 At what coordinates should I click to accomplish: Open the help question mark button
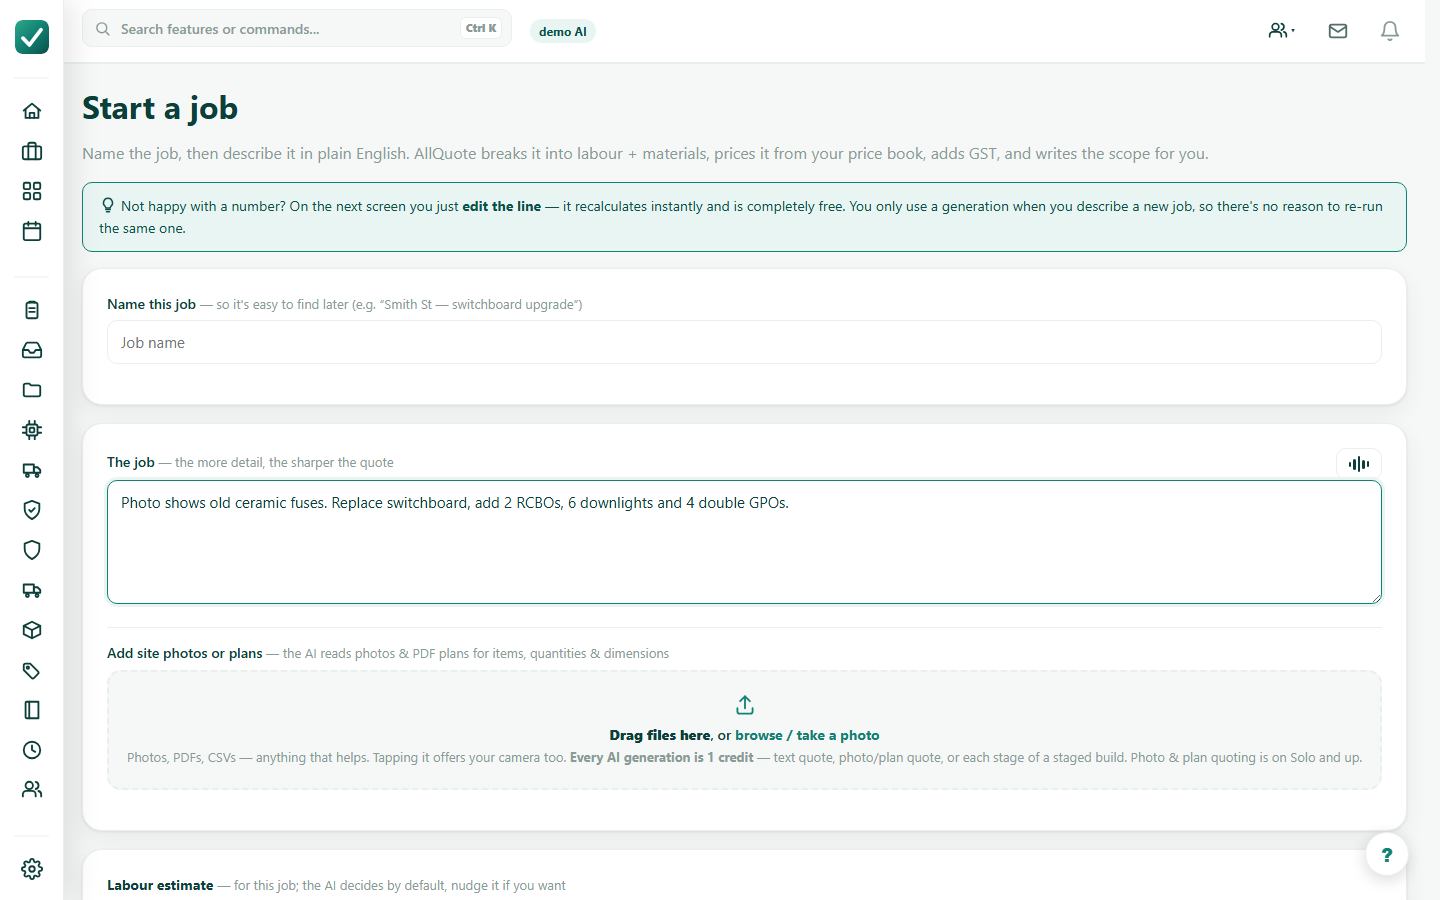[x=1387, y=855]
